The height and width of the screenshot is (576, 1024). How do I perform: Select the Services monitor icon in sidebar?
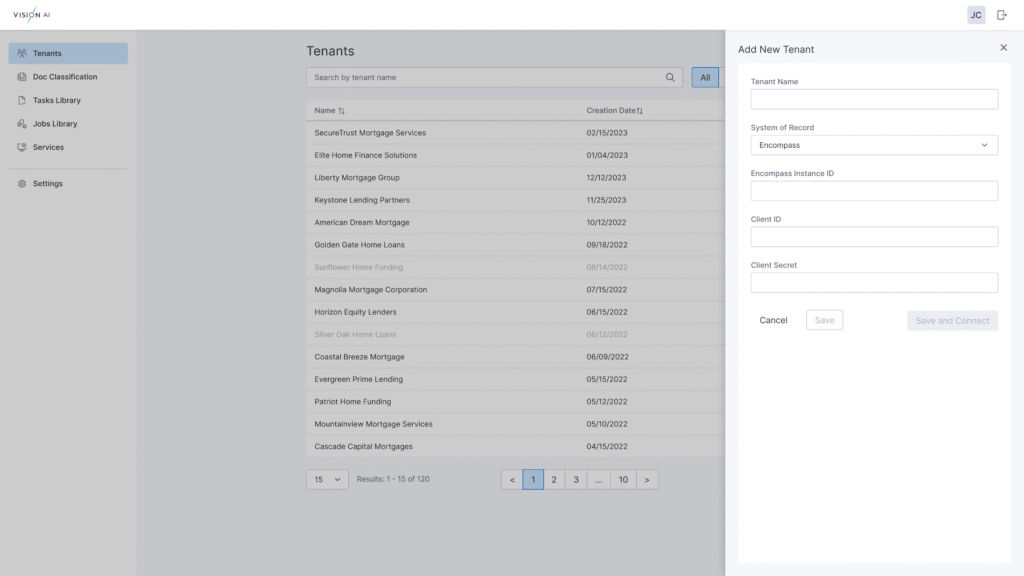(x=20, y=147)
